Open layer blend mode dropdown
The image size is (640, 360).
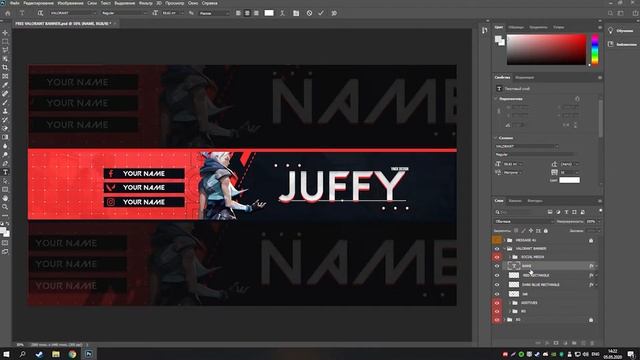point(524,222)
